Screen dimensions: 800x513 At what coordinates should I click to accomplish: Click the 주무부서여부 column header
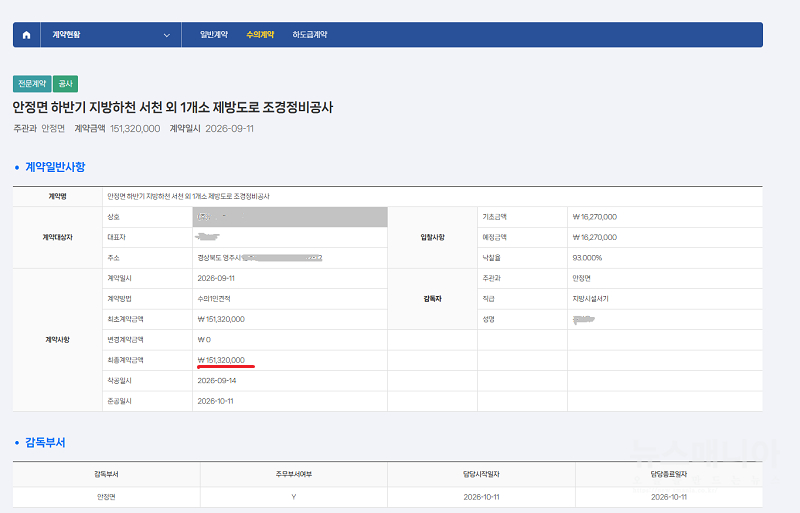pyautogui.click(x=293, y=474)
